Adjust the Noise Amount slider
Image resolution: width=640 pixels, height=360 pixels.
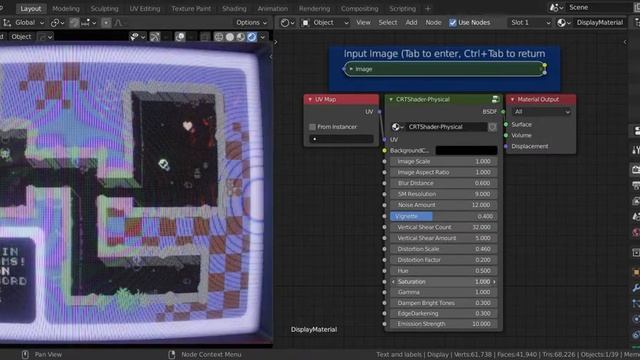(443, 205)
